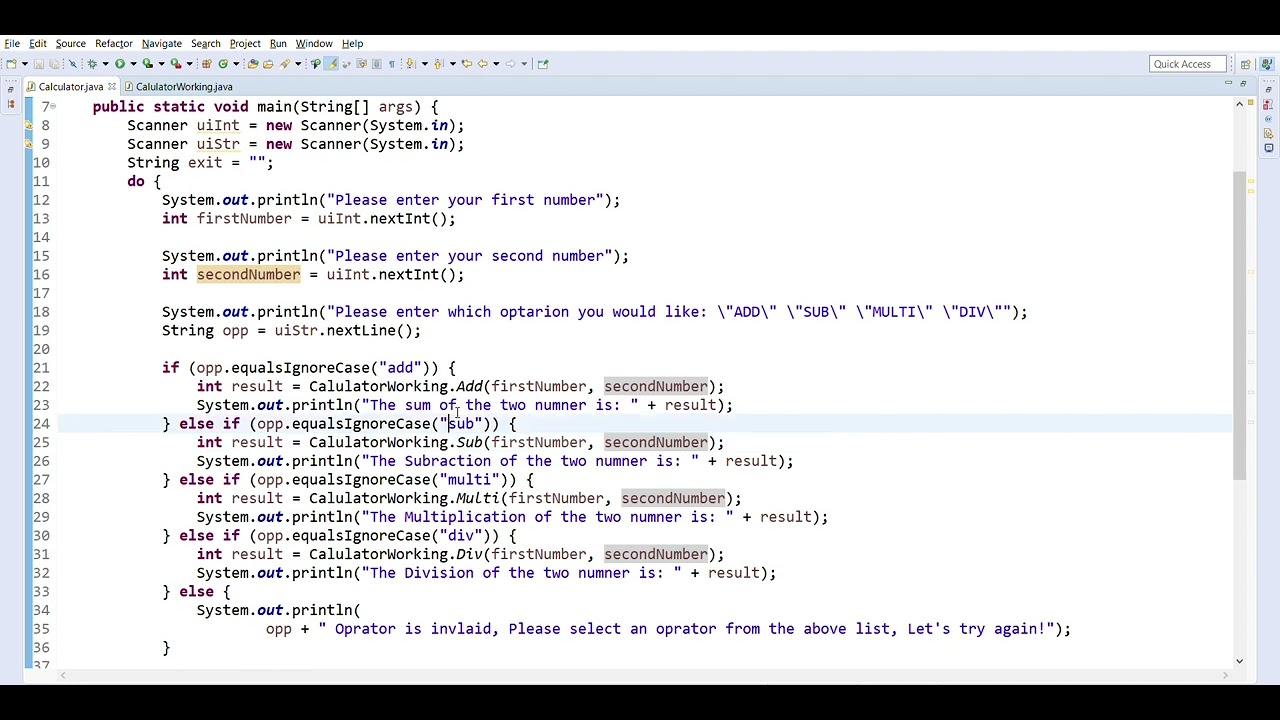Viewport: 1280px width, 720px height.
Task: Click the New Java Package icon
Action: pos(207,64)
